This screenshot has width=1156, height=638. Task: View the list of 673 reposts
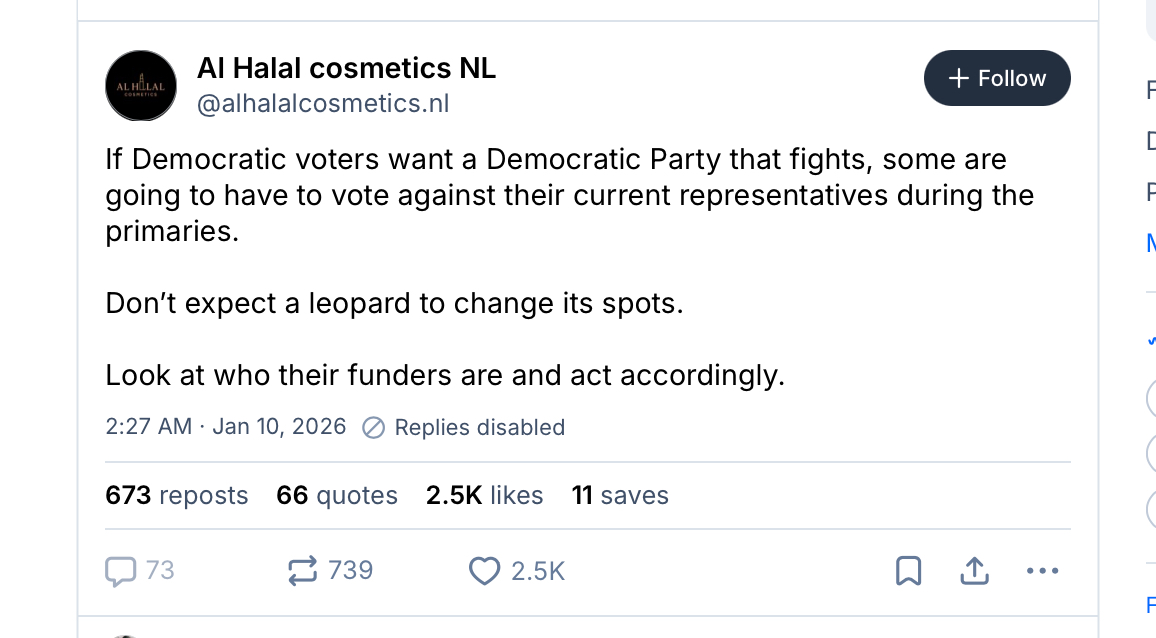tap(177, 495)
